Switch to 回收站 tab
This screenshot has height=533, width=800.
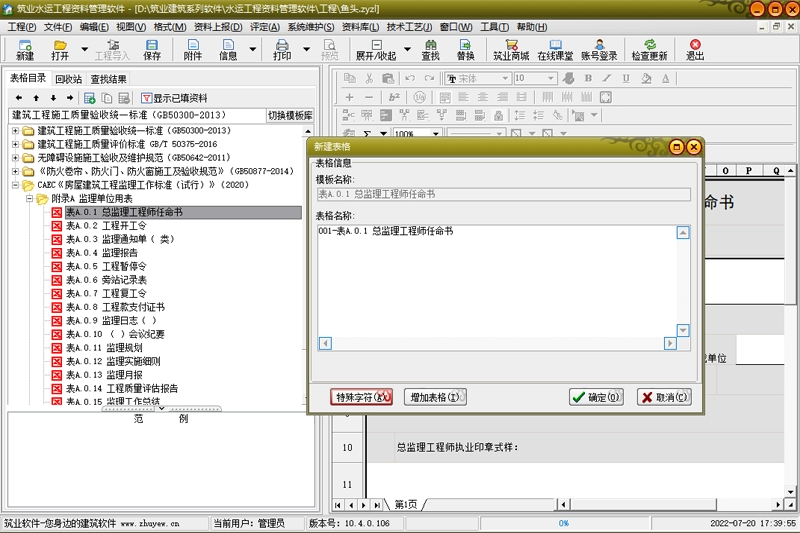(x=68, y=79)
